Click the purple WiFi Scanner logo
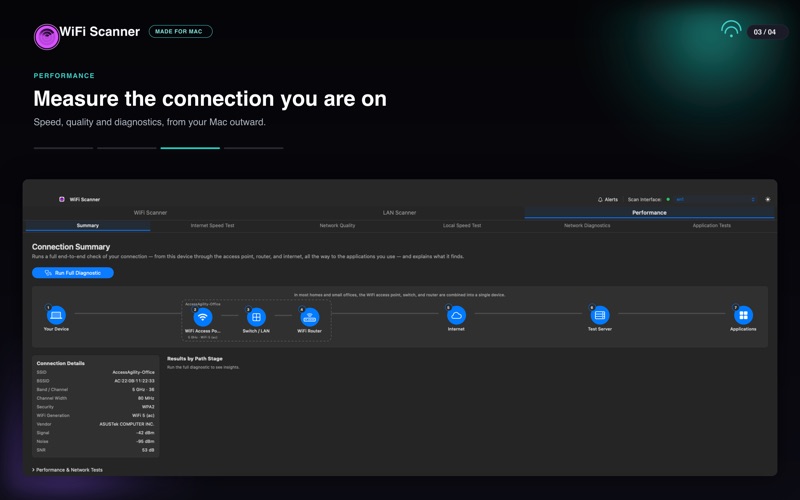 pyautogui.click(x=47, y=37)
